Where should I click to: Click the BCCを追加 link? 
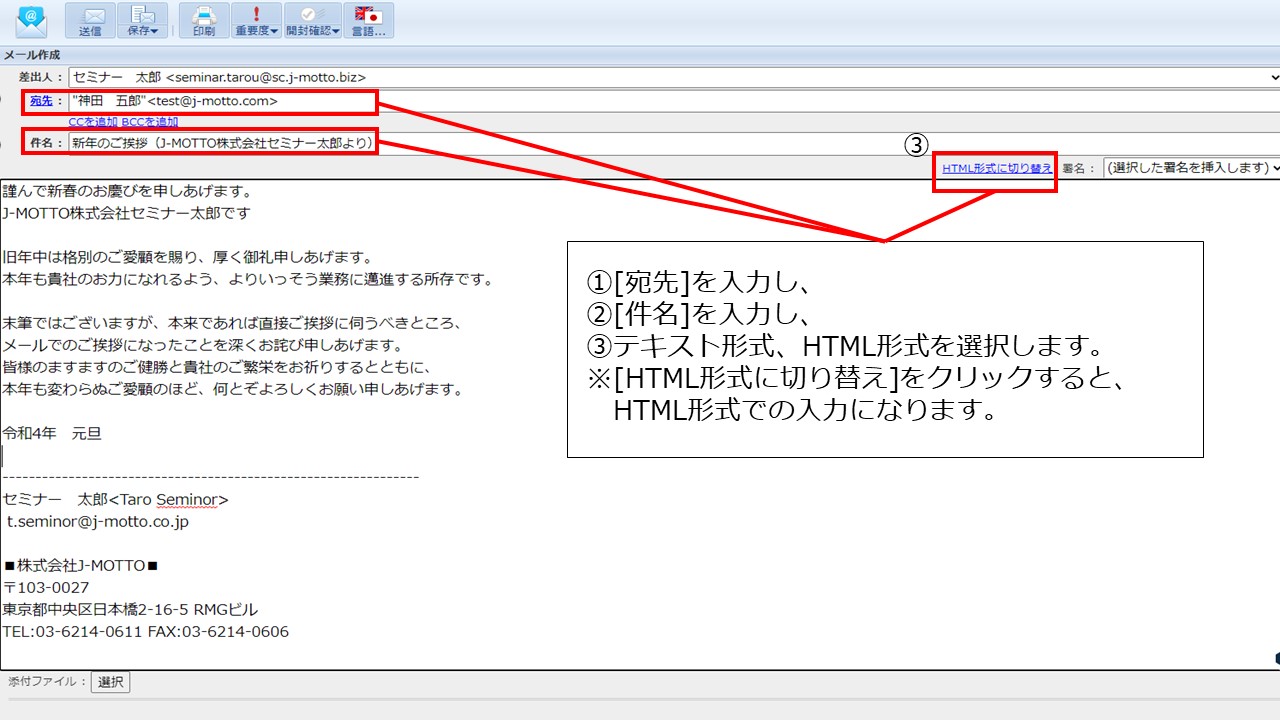coord(150,122)
